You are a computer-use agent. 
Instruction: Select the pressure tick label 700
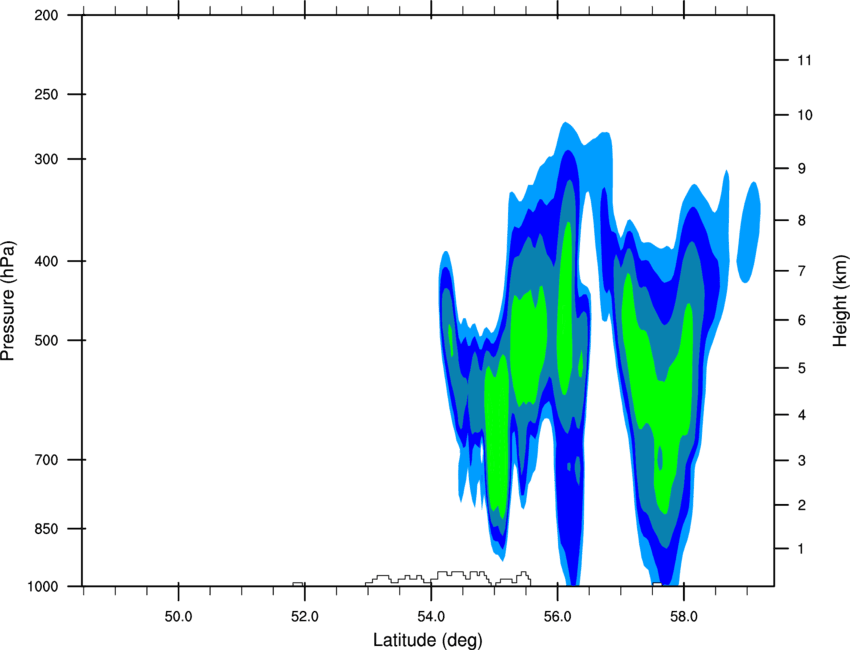[46, 460]
